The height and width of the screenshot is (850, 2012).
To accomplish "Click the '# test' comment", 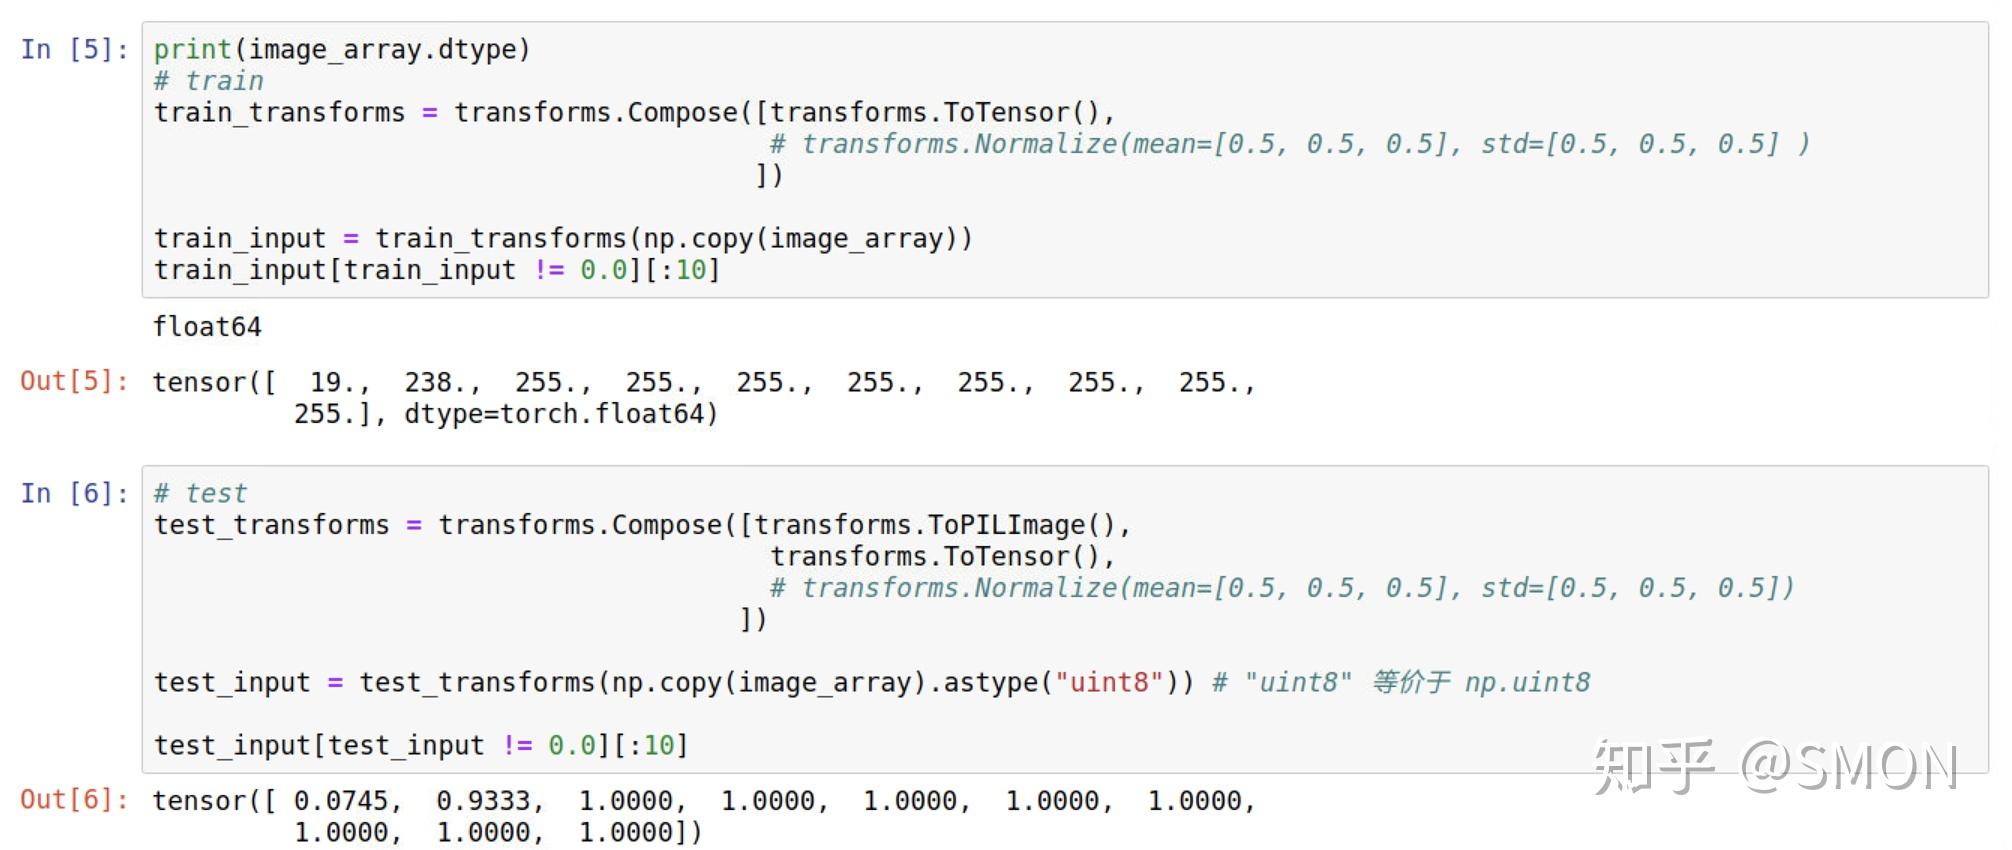I will [200, 493].
